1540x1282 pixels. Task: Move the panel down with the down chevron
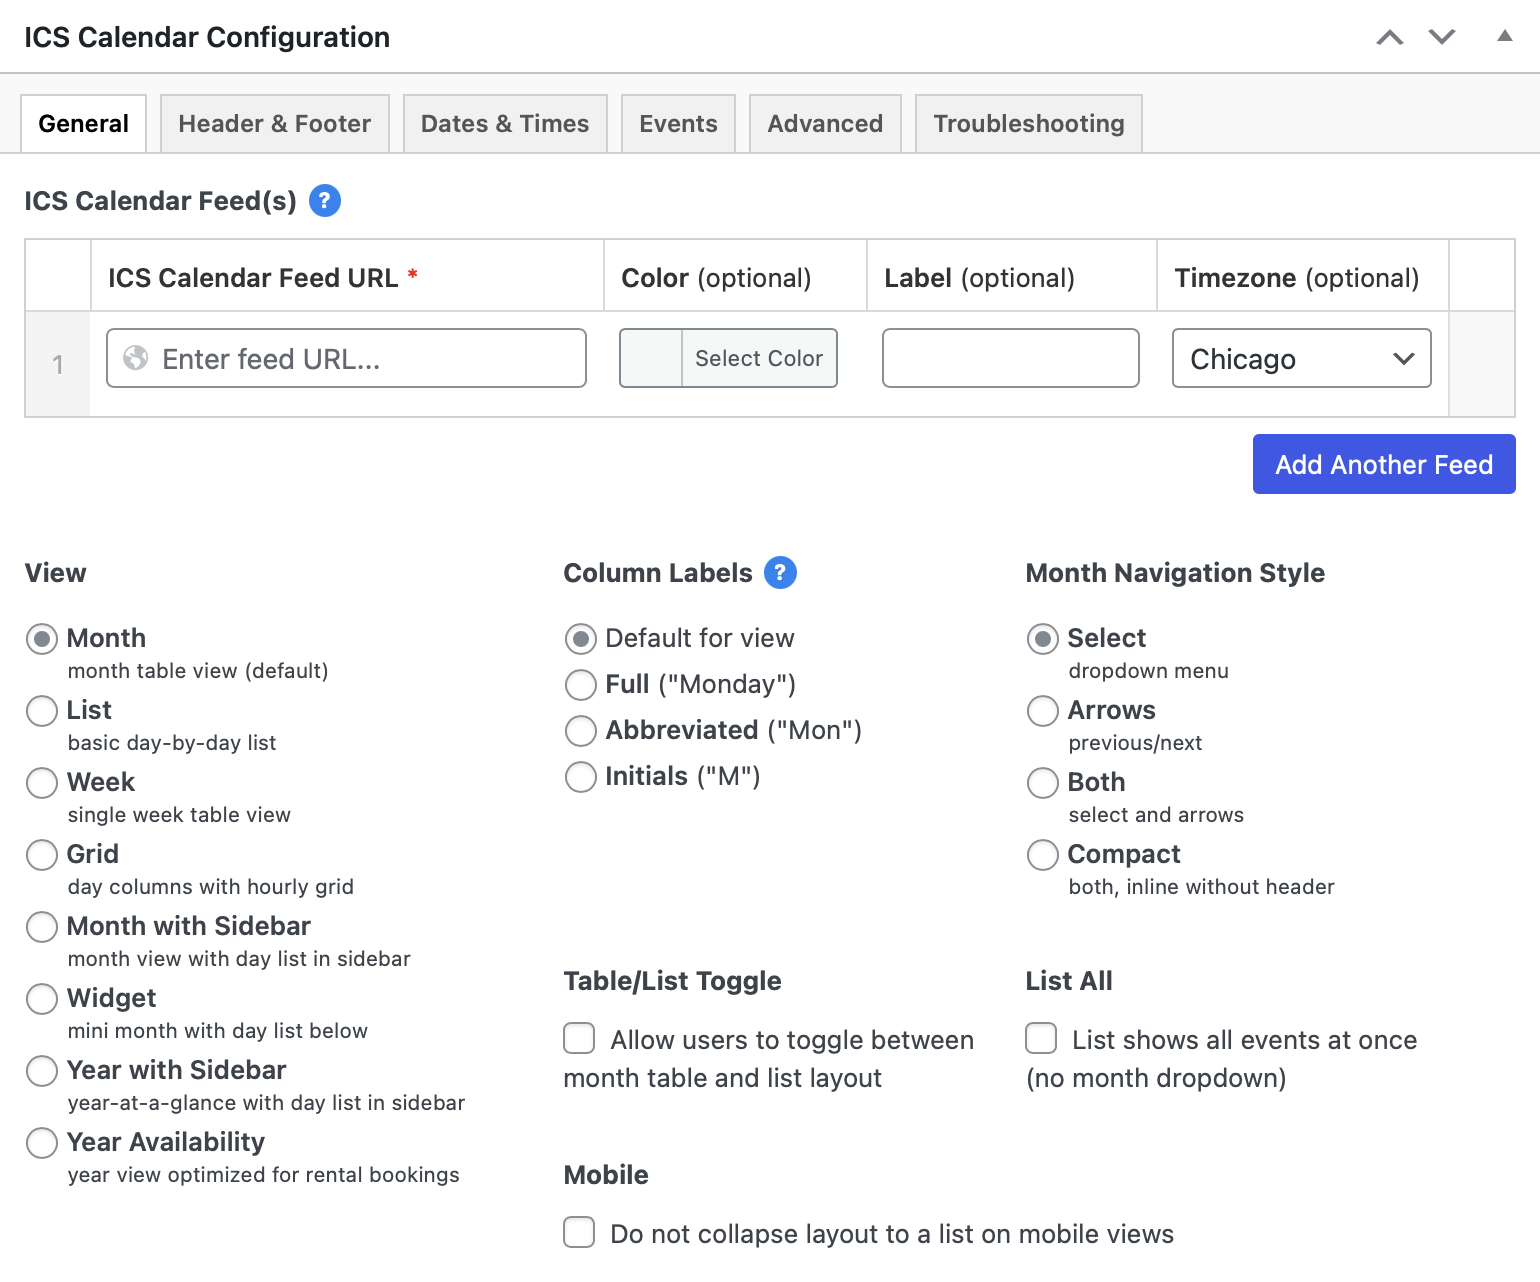tap(1442, 38)
